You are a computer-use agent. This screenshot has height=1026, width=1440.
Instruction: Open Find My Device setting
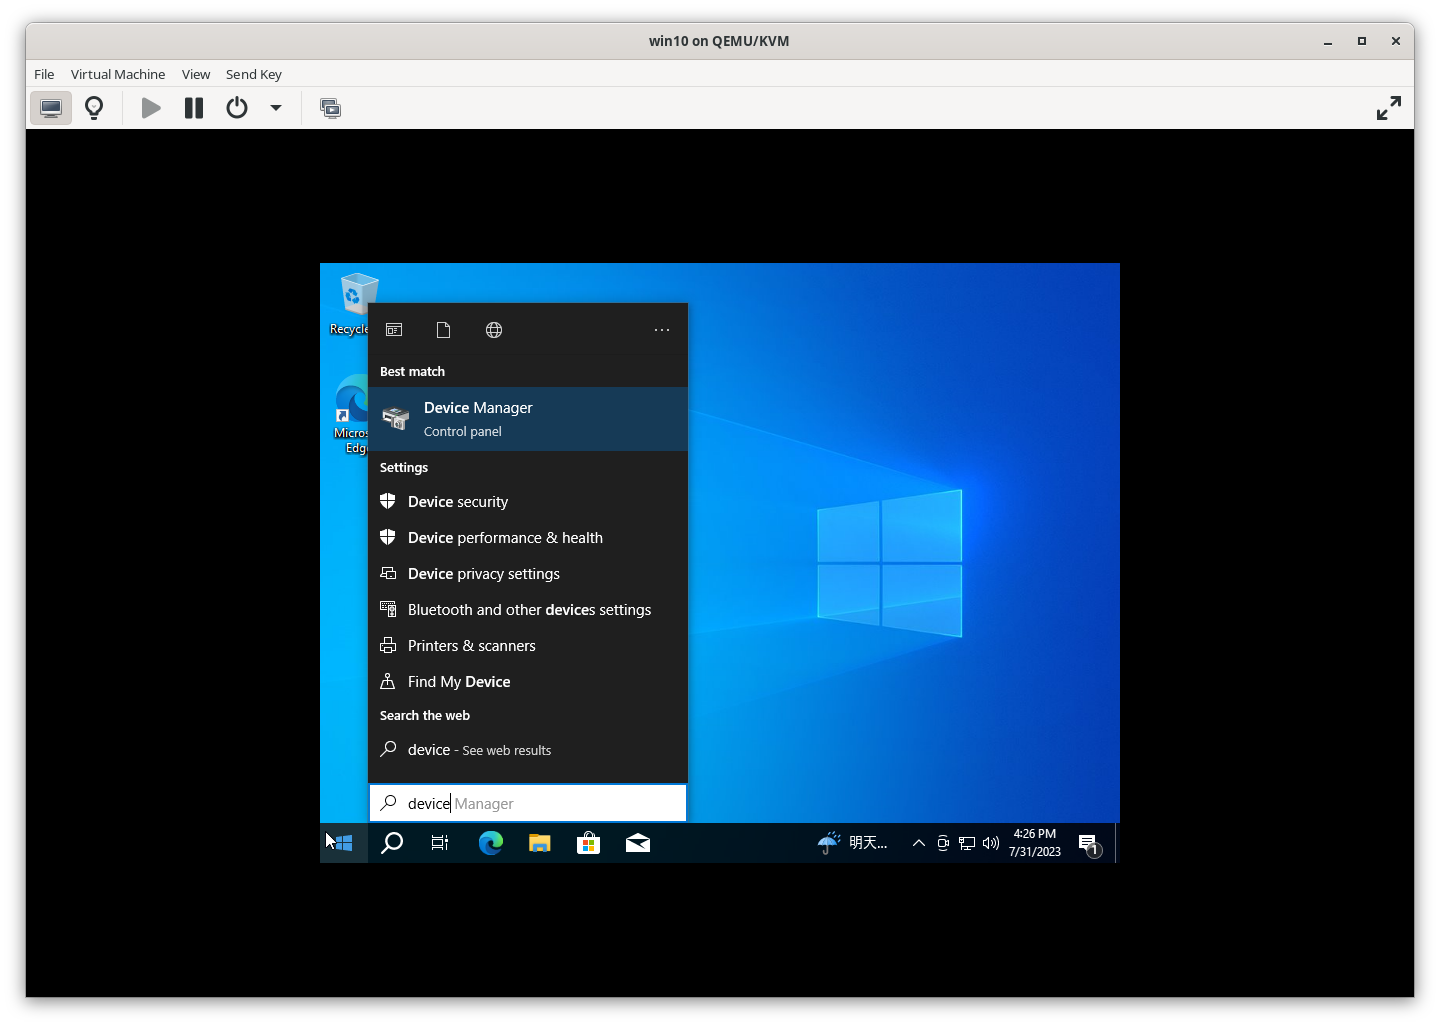[528, 682]
